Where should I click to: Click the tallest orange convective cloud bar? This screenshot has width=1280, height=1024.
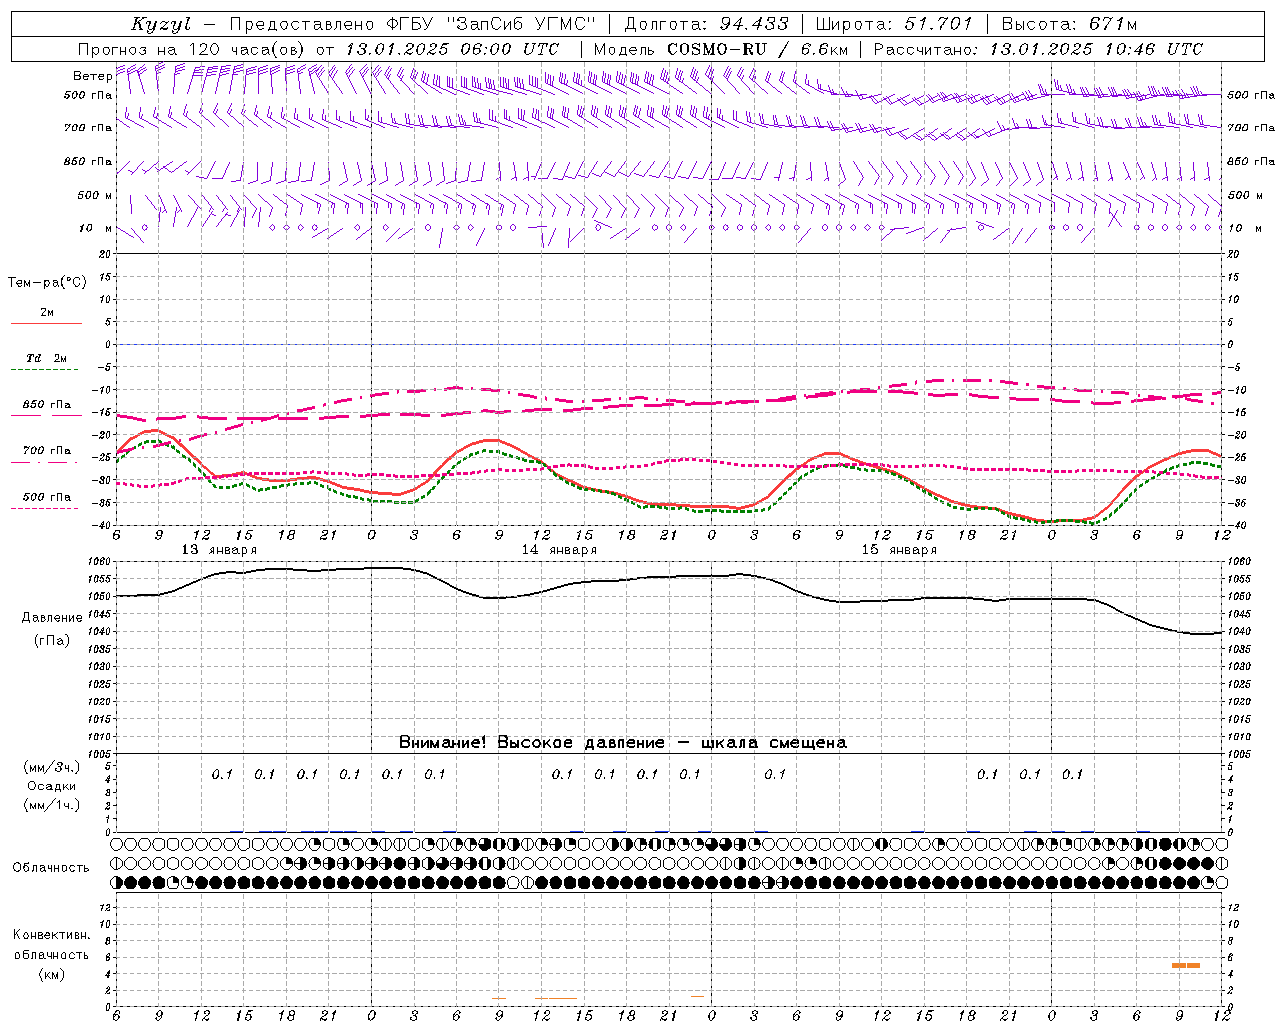(1186, 965)
